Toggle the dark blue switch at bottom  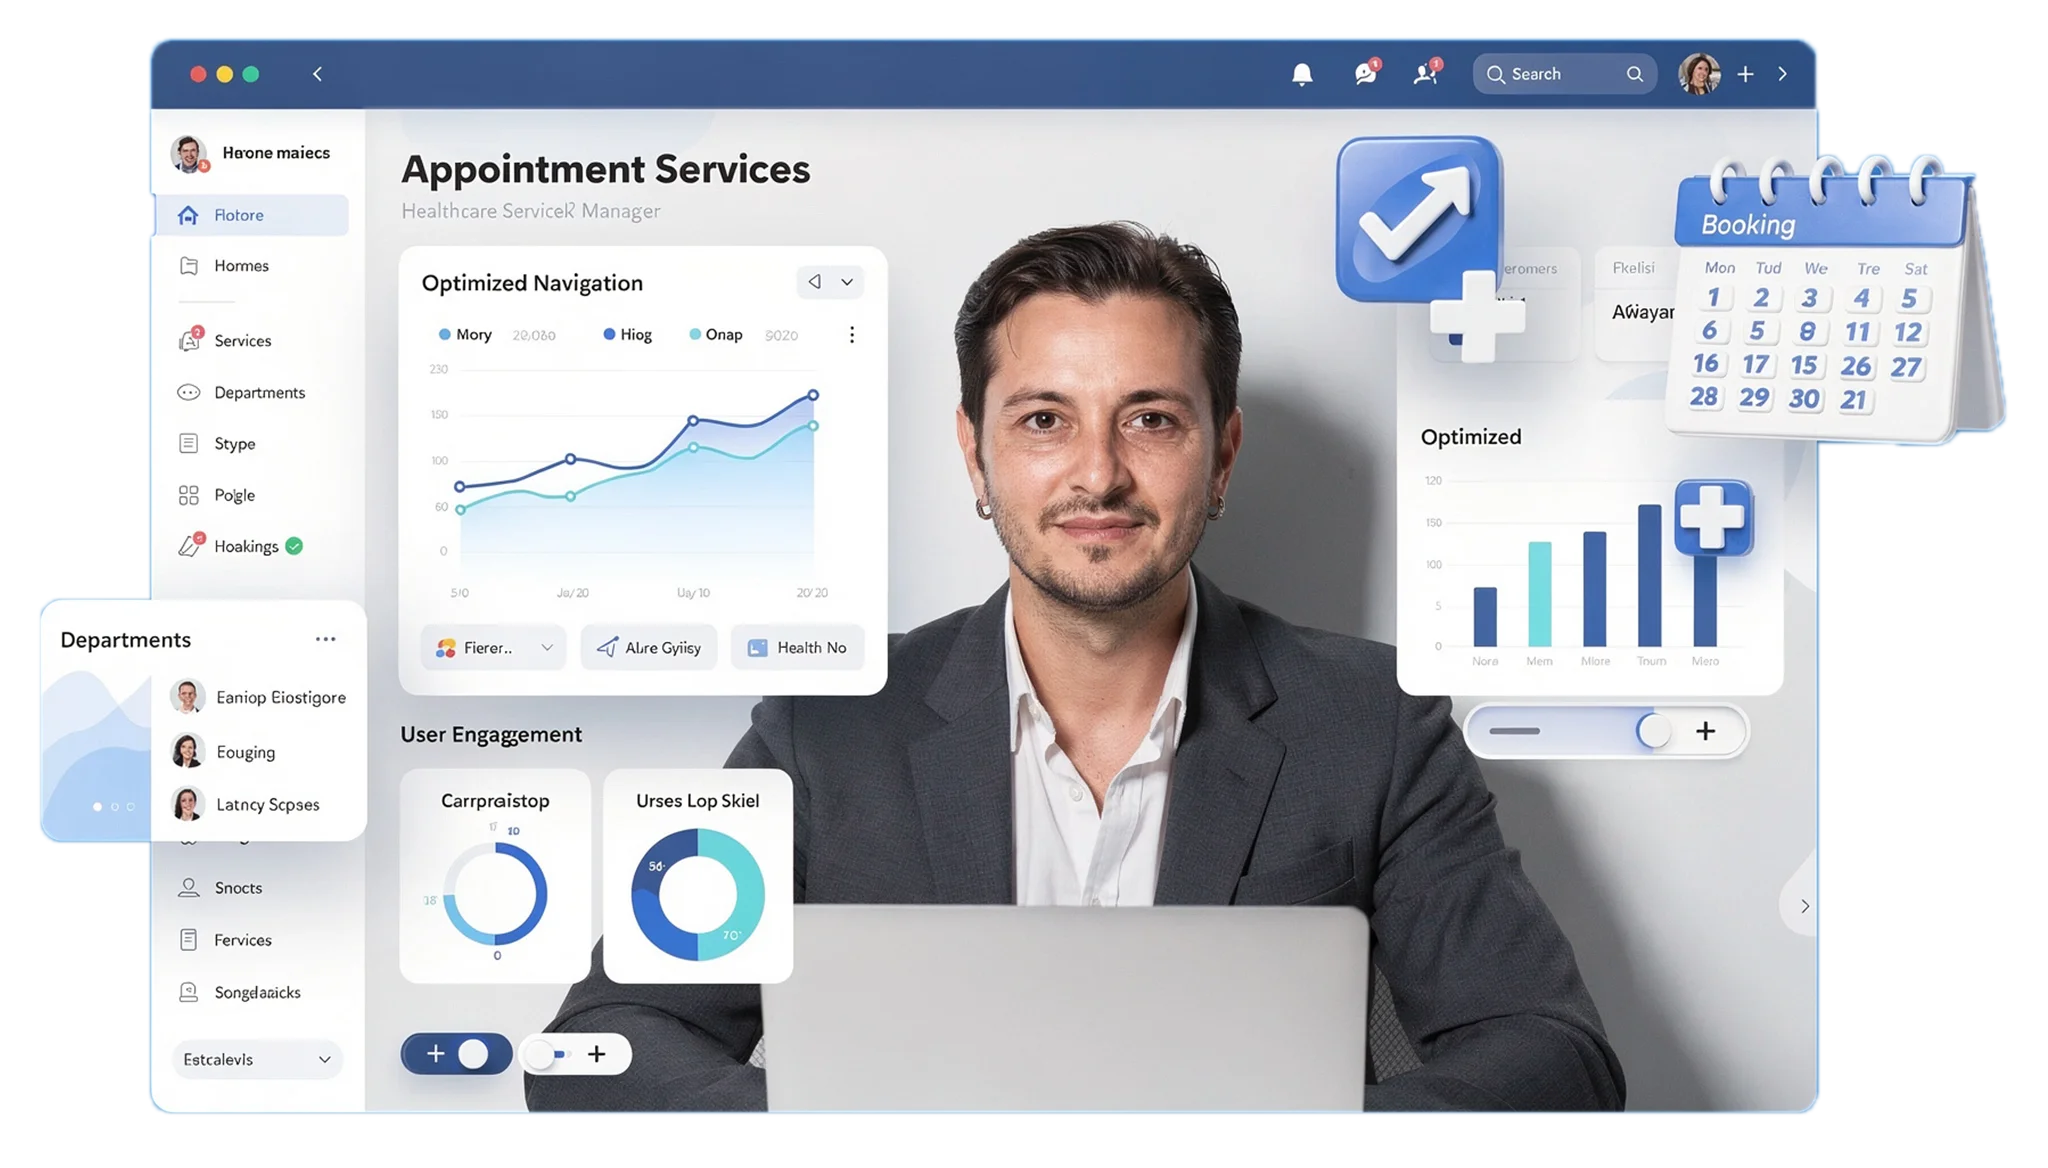(457, 1054)
